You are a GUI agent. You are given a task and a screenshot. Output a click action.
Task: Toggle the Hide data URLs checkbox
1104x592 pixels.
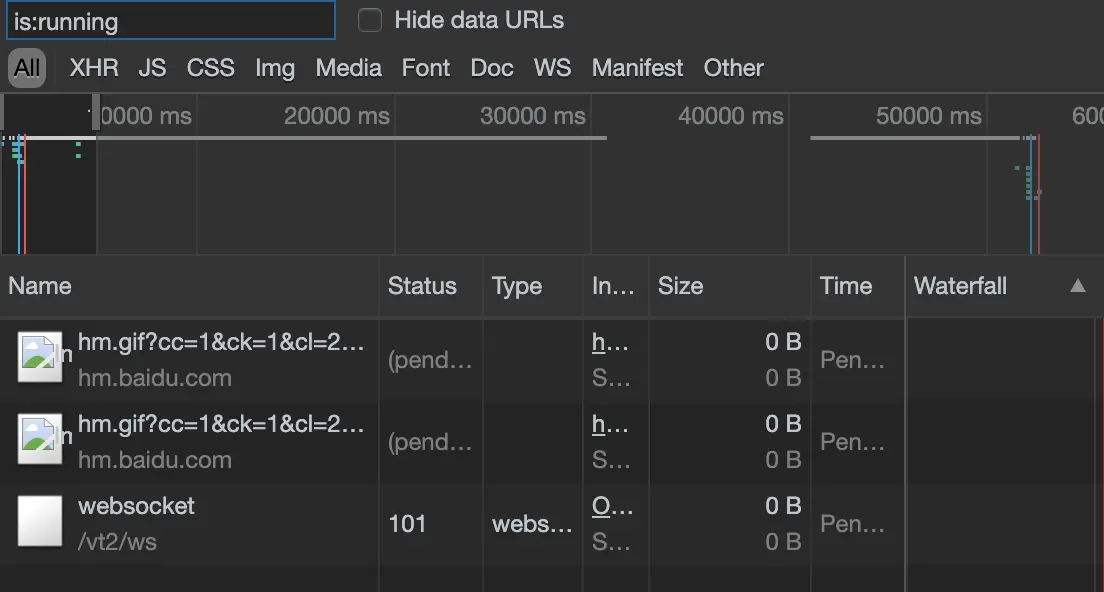(370, 20)
